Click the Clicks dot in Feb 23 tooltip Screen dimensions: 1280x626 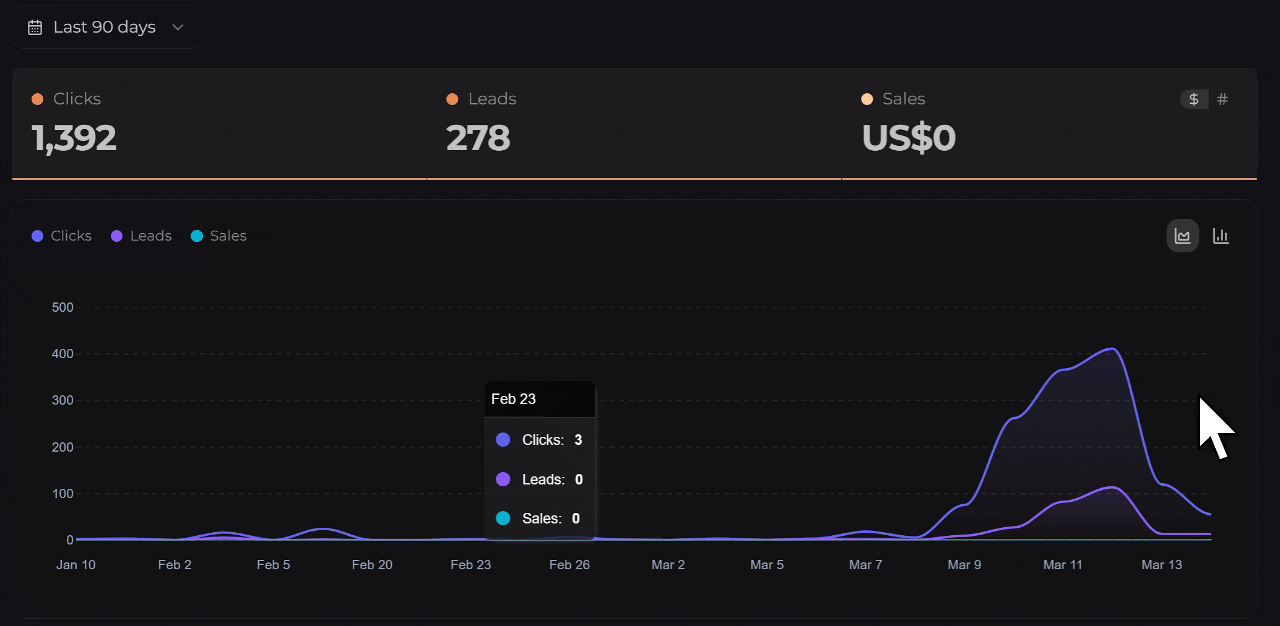point(503,440)
